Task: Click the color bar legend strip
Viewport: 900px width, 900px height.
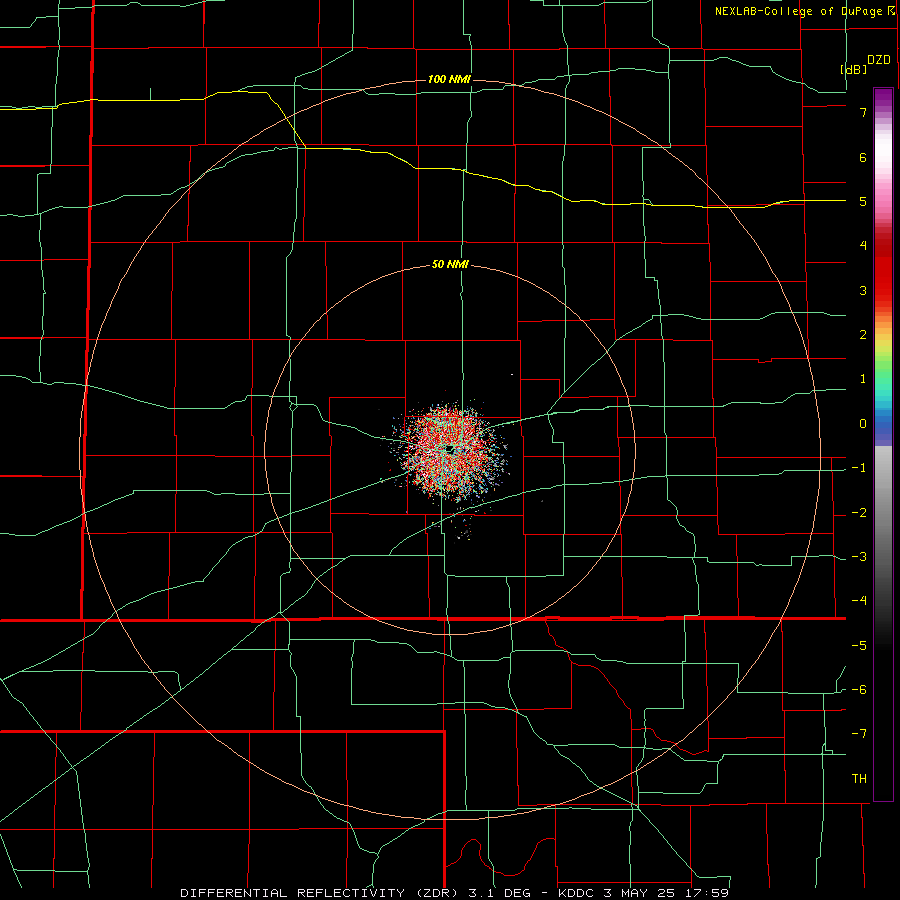Action: click(883, 444)
